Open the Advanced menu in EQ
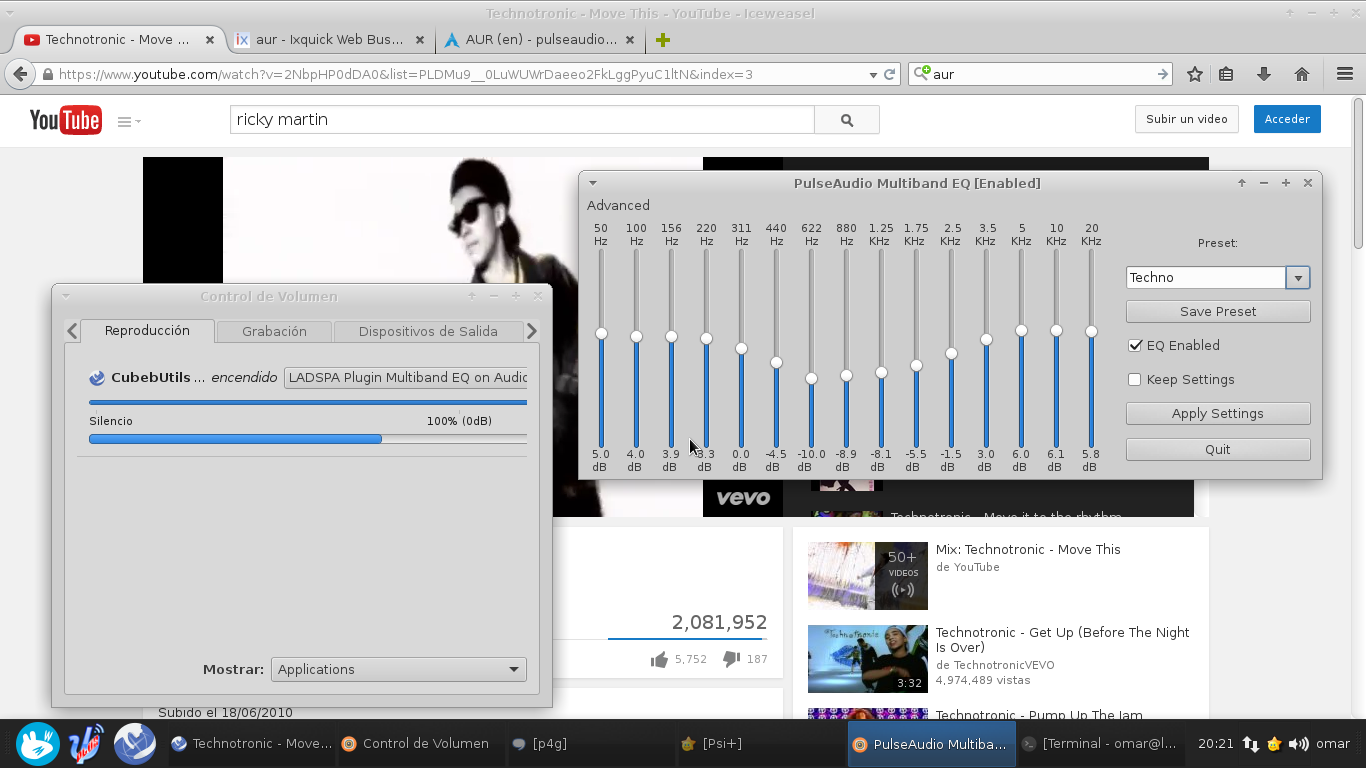The image size is (1366, 768). point(618,205)
